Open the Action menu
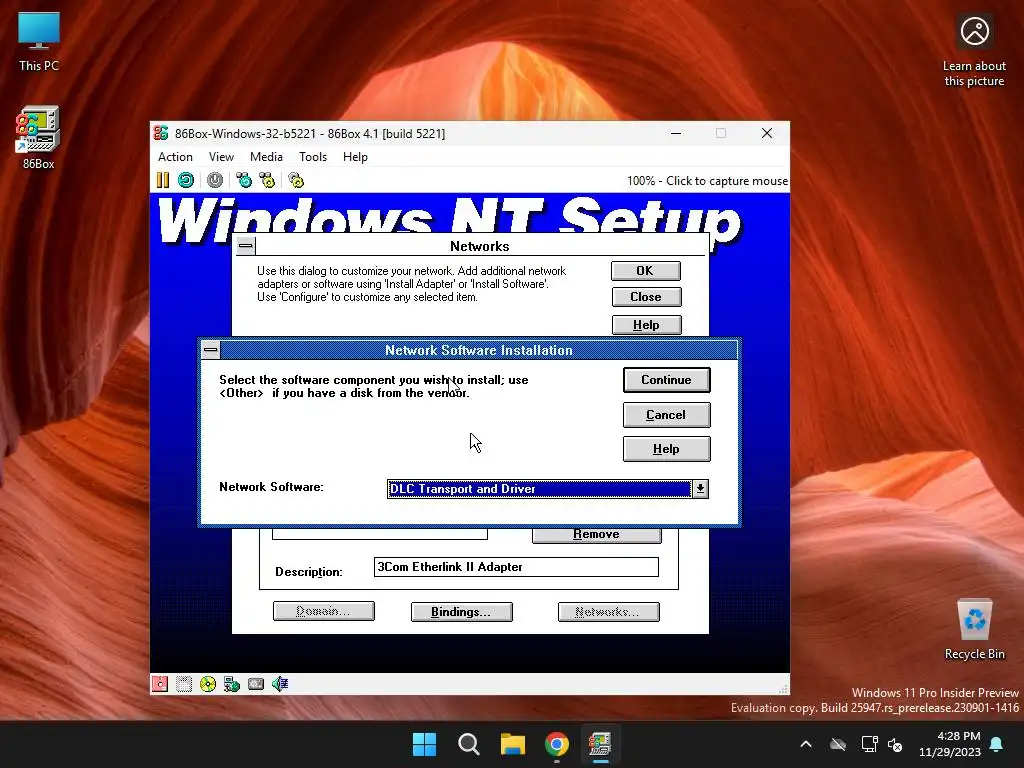This screenshot has height=768, width=1024. (175, 157)
